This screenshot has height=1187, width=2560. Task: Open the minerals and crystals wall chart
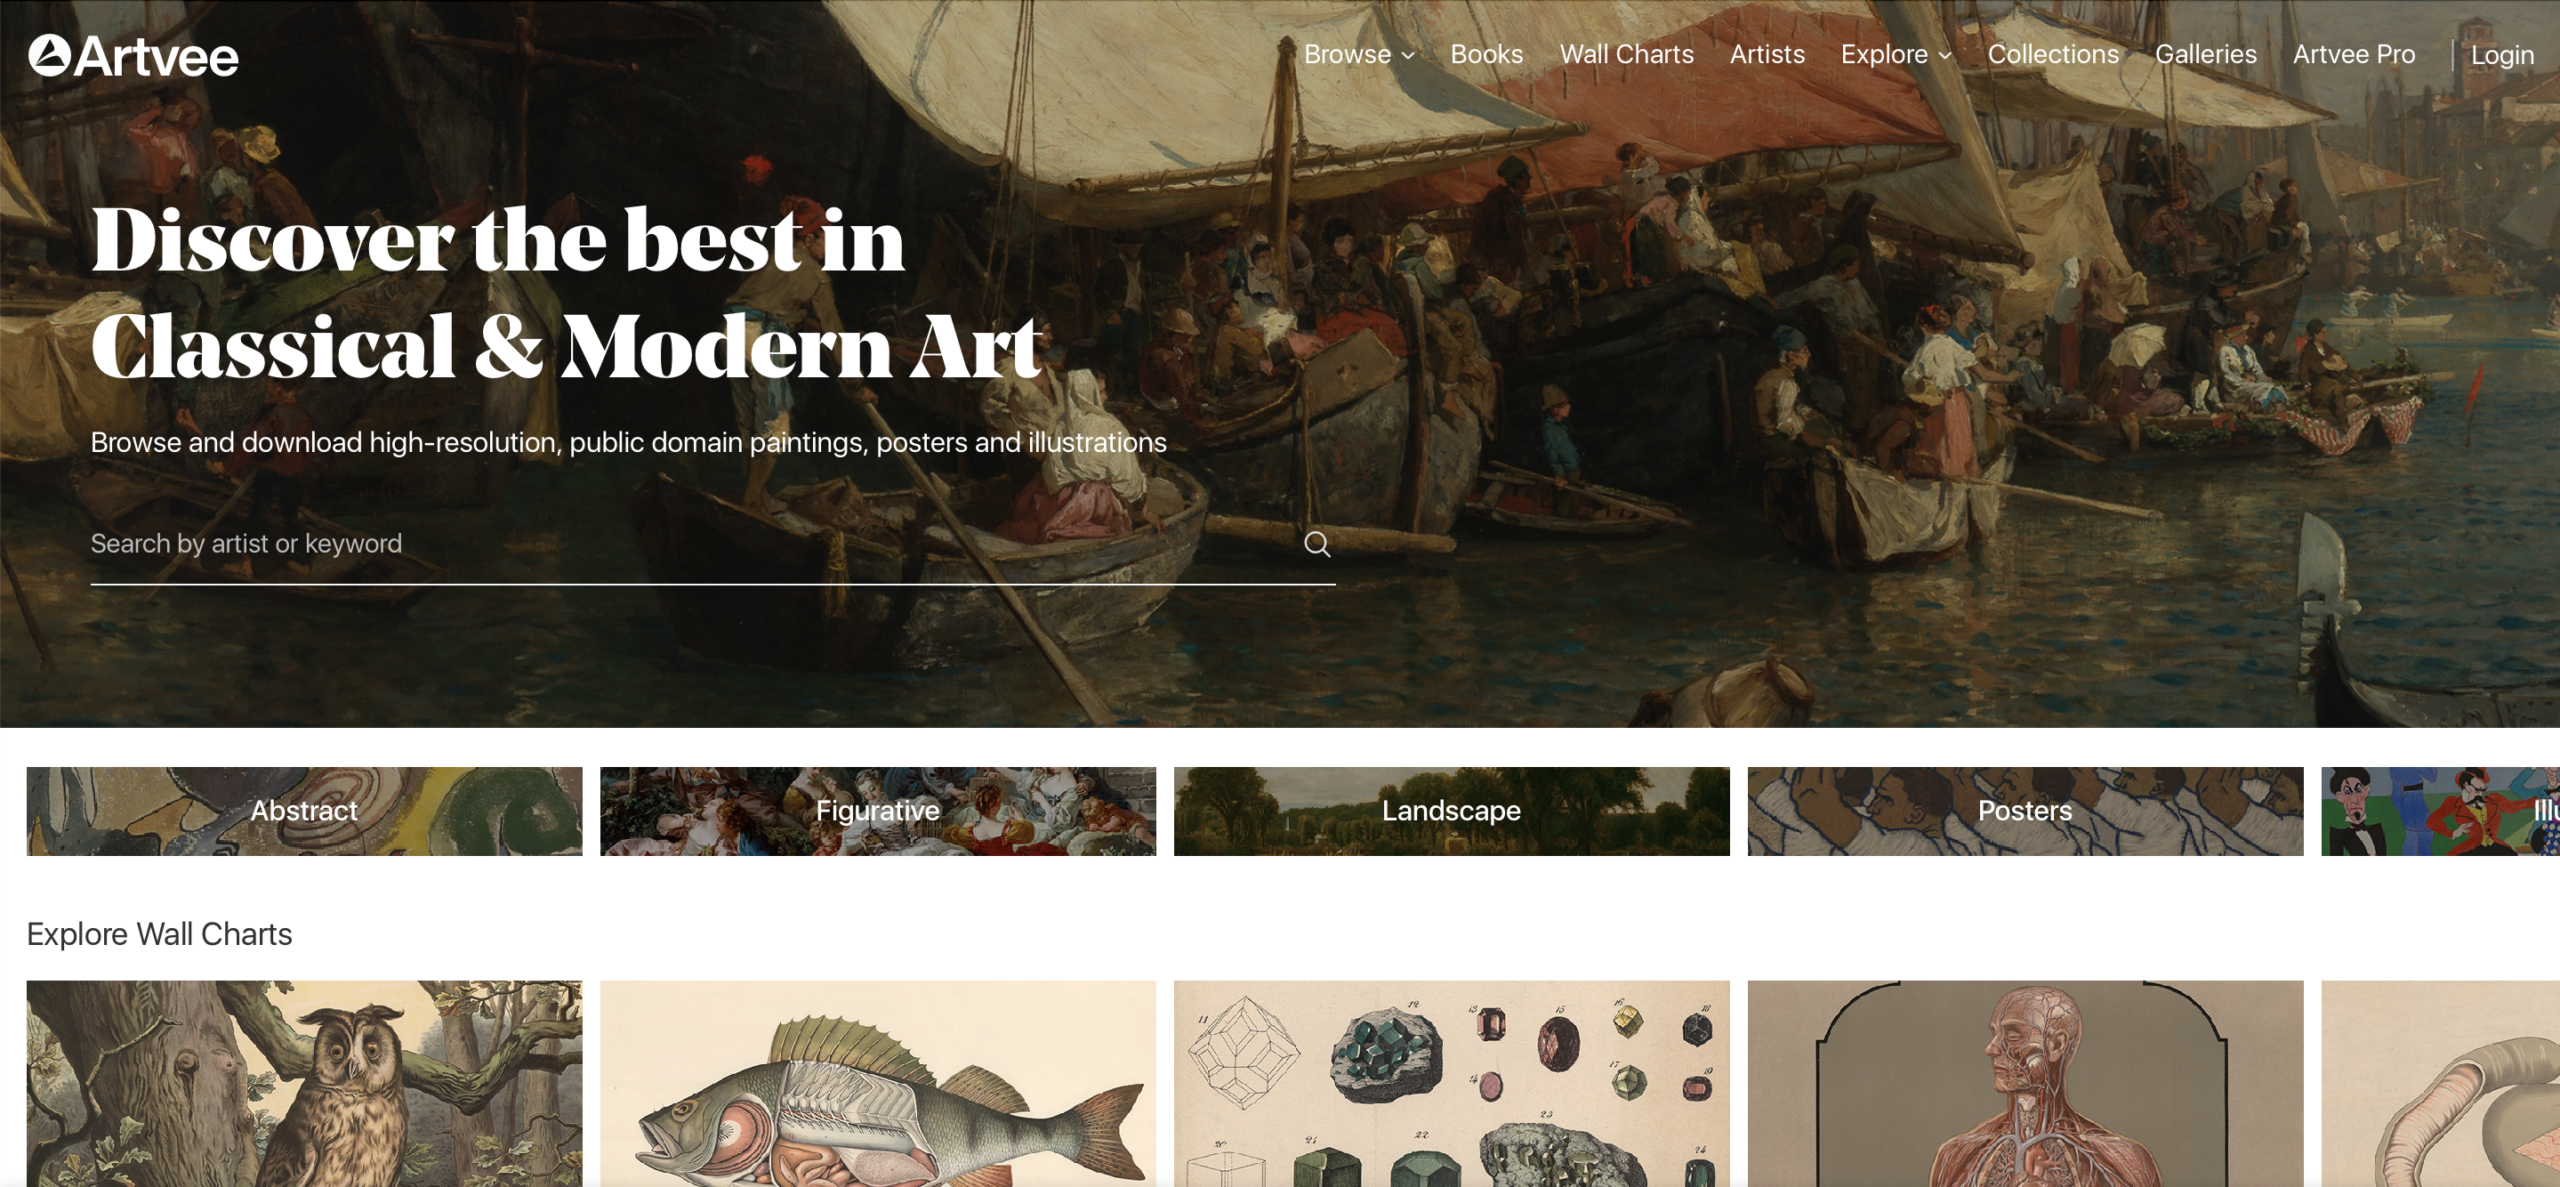click(x=1451, y=1083)
